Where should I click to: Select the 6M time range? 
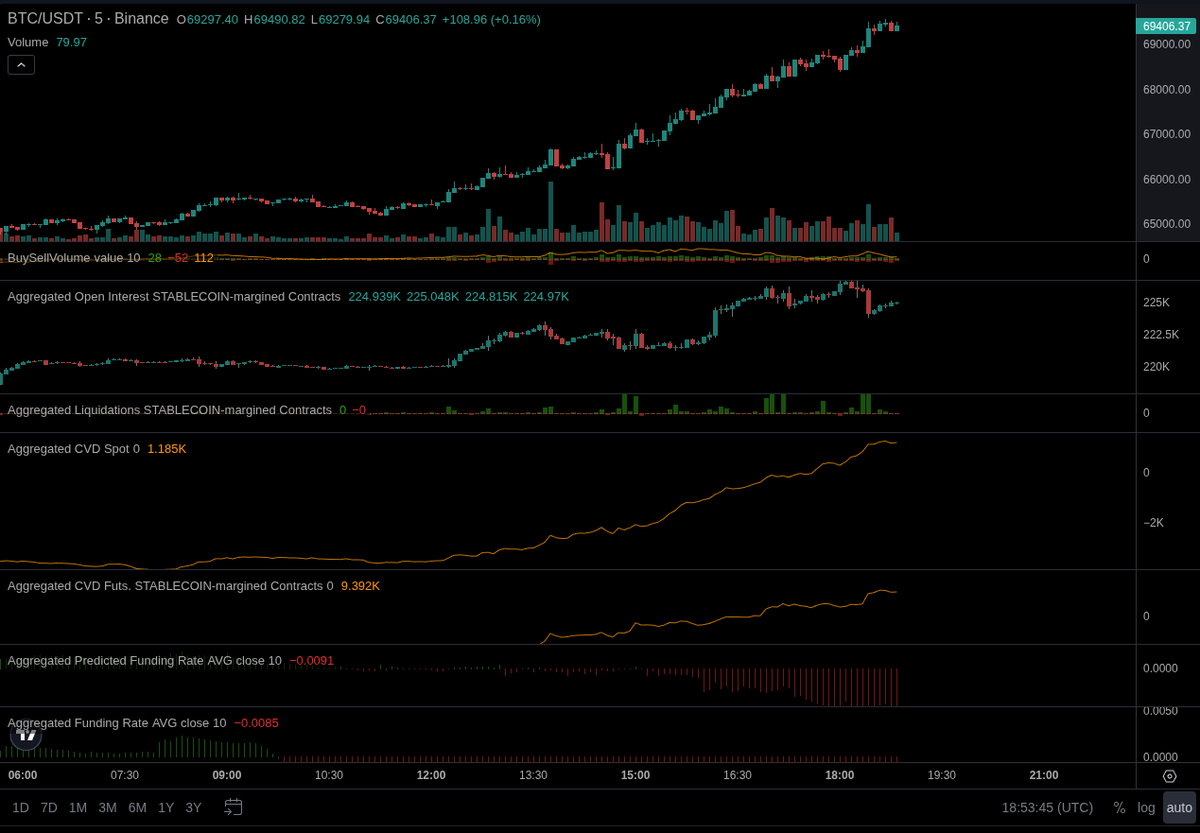click(137, 808)
